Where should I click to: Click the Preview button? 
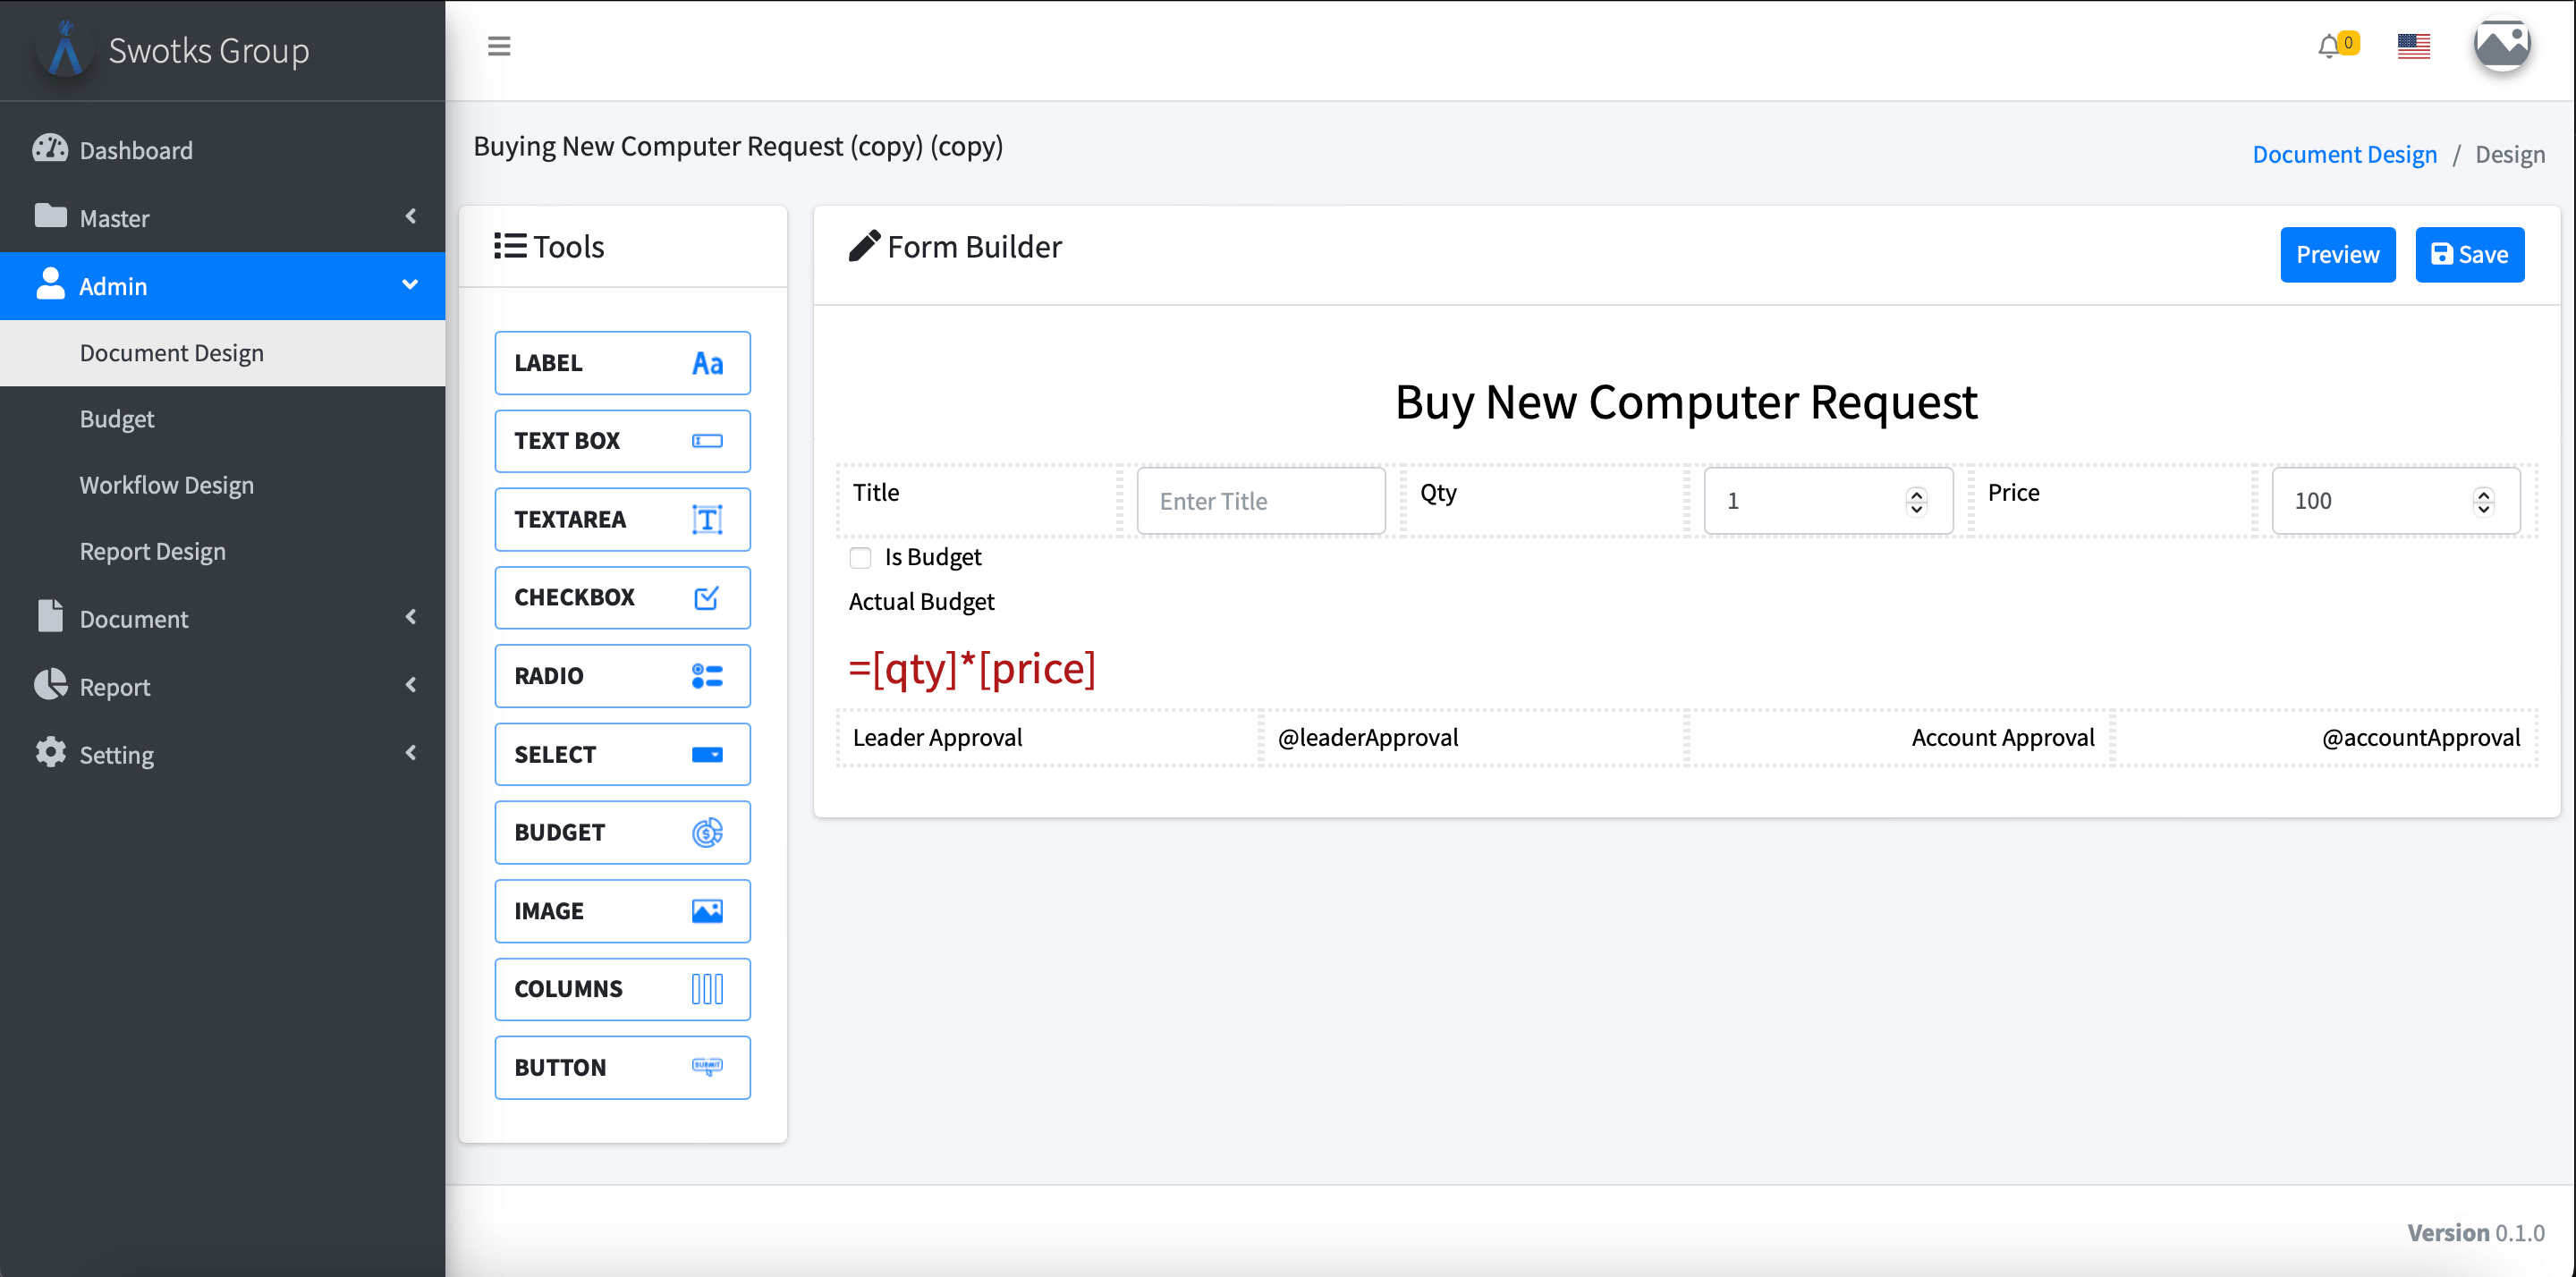(2336, 254)
